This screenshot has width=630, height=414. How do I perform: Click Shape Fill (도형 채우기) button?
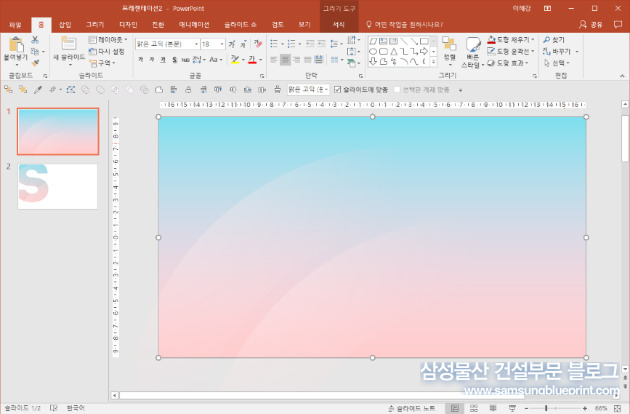[x=511, y=40]
